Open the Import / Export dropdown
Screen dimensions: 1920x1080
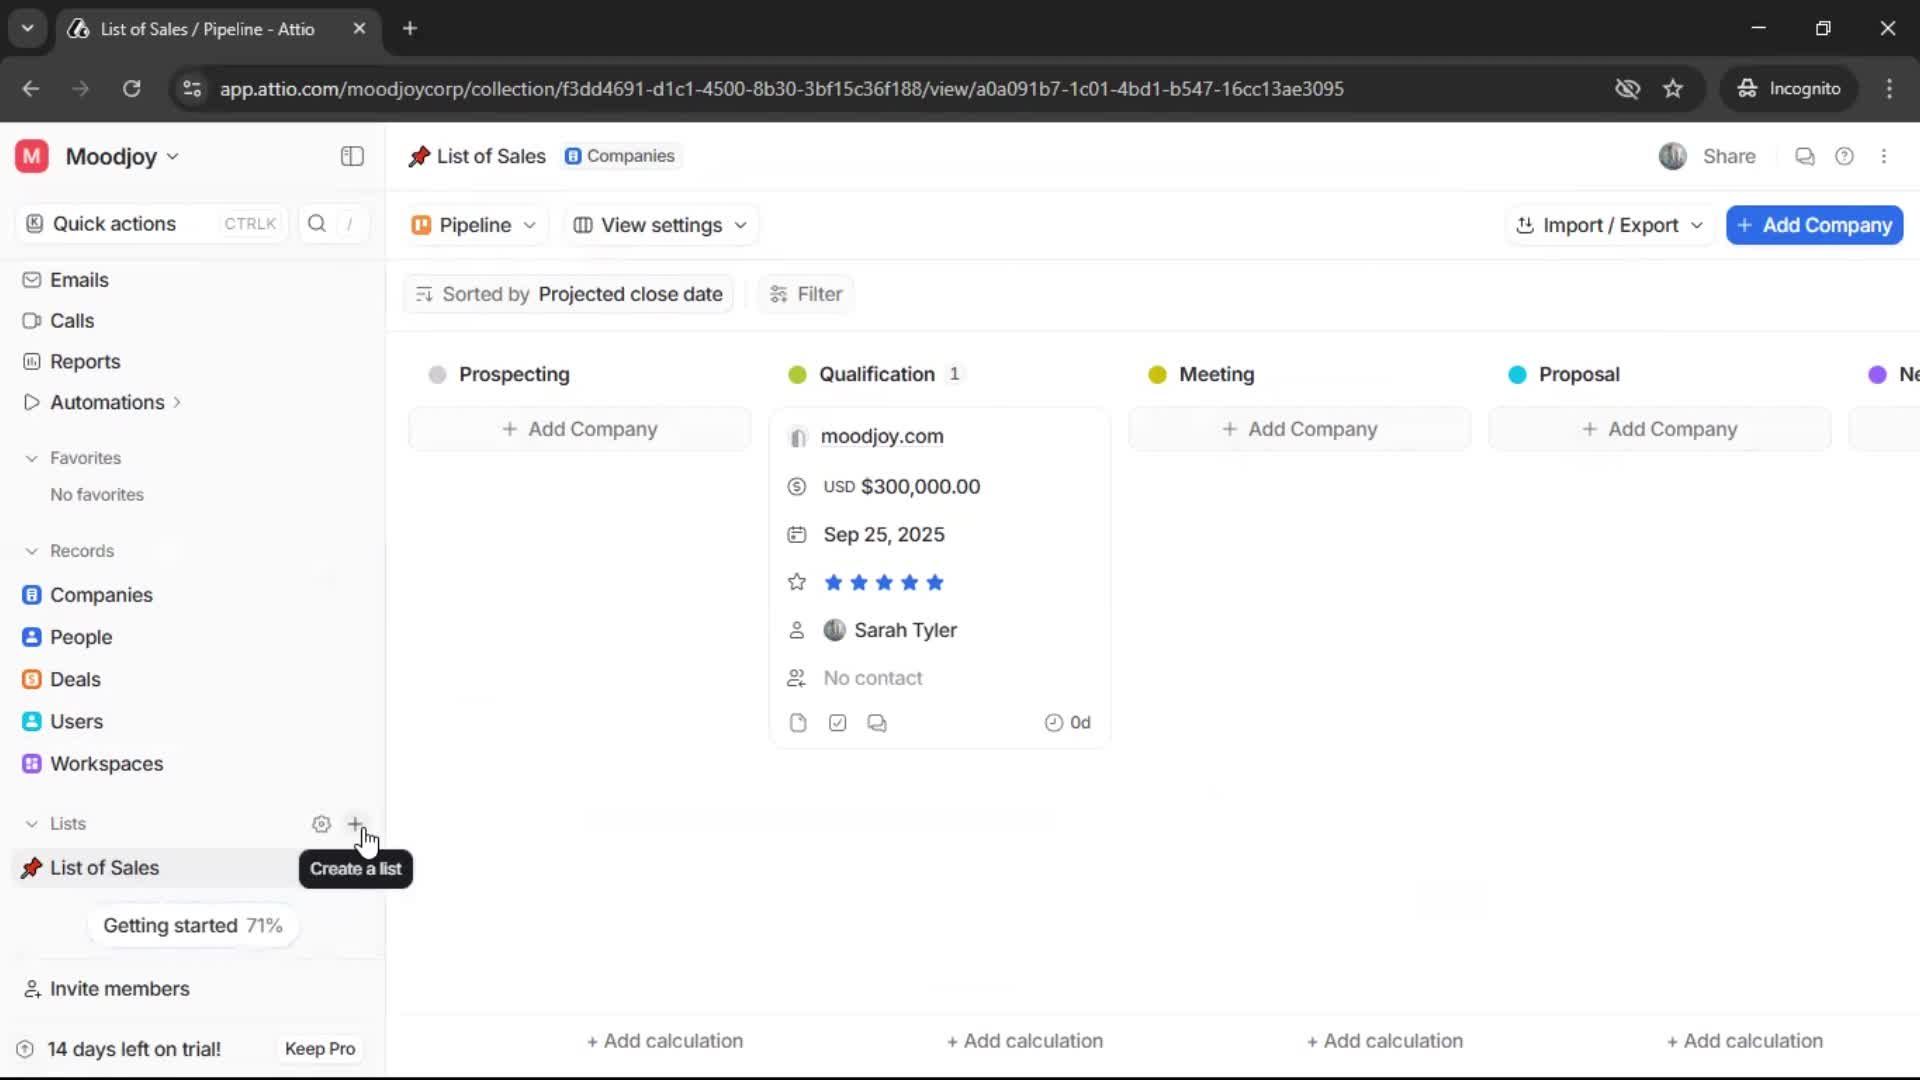1608,225
